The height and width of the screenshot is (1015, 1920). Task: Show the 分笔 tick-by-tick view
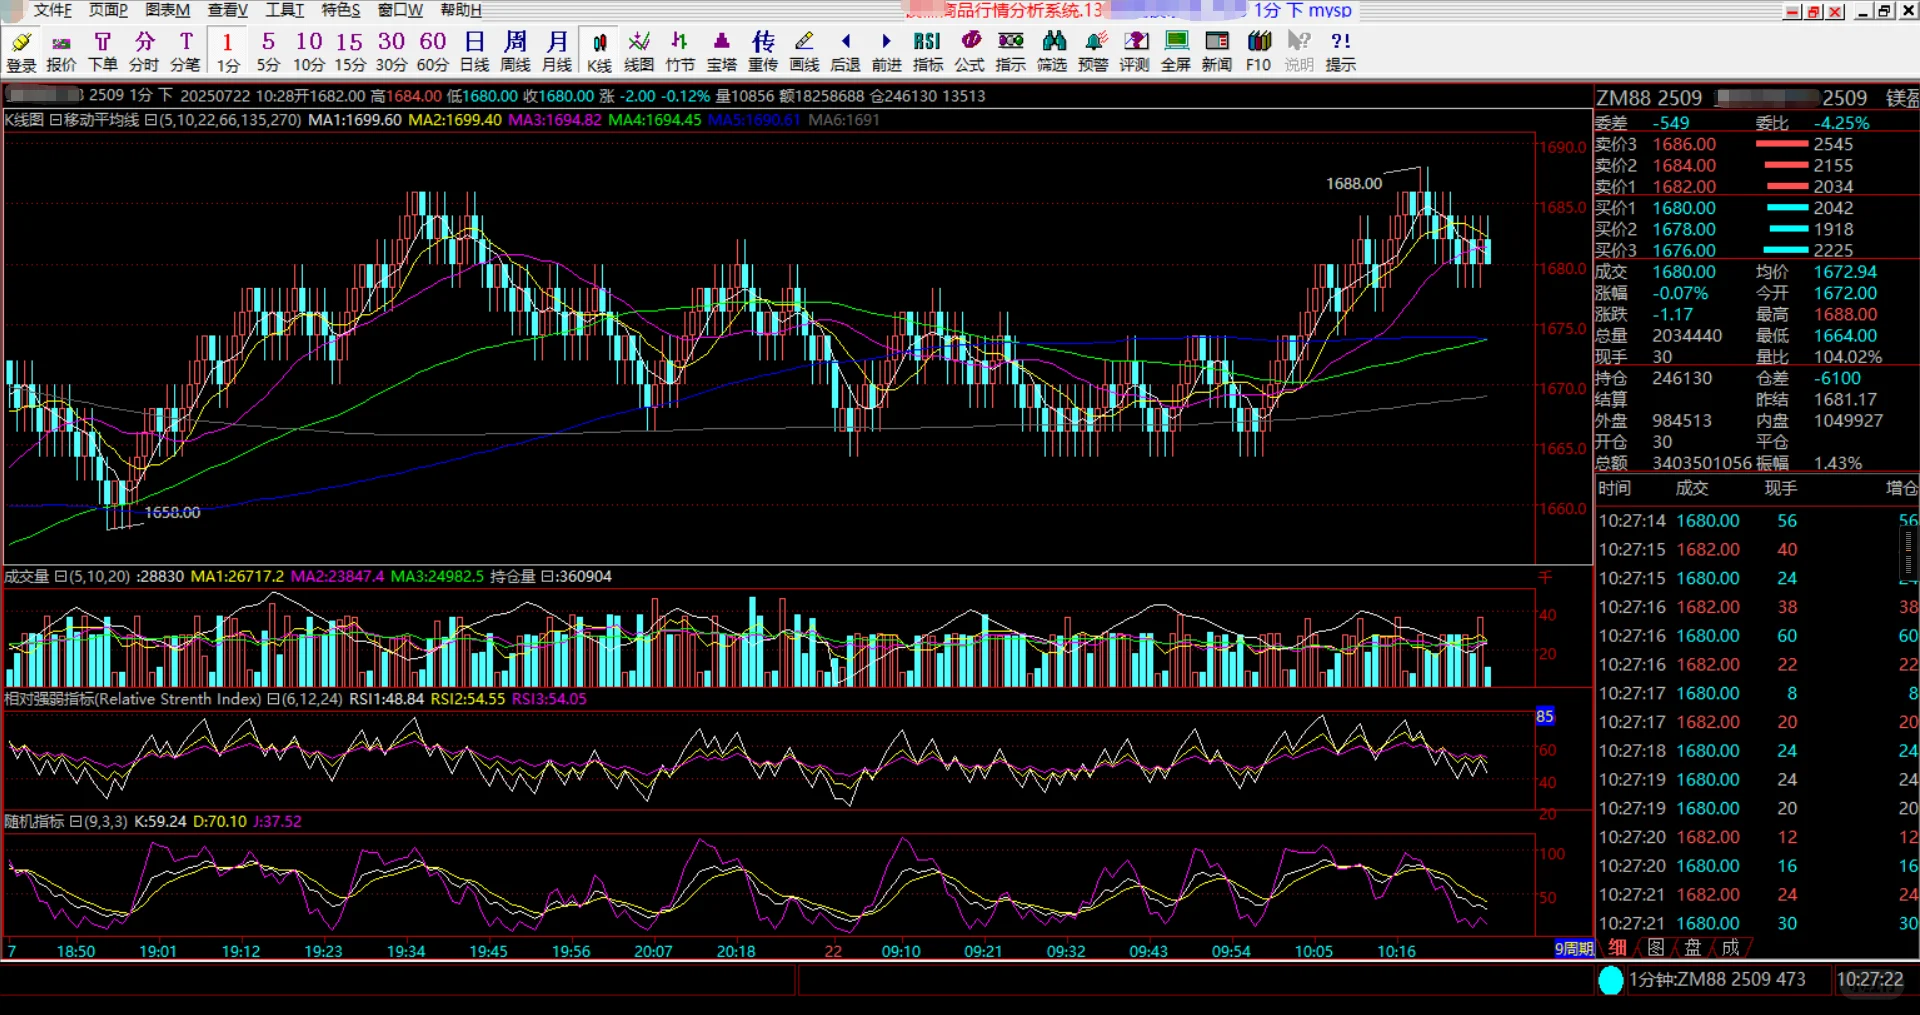point(185,51)
